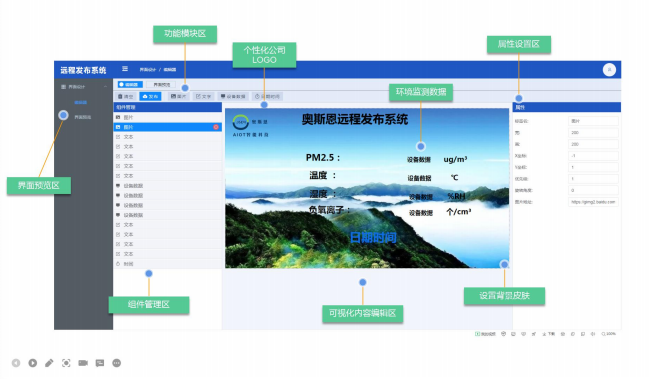The width and height of the screenshot is (649, 379).
Task: Go to next slide with play arrow
Action: [33, 363]
